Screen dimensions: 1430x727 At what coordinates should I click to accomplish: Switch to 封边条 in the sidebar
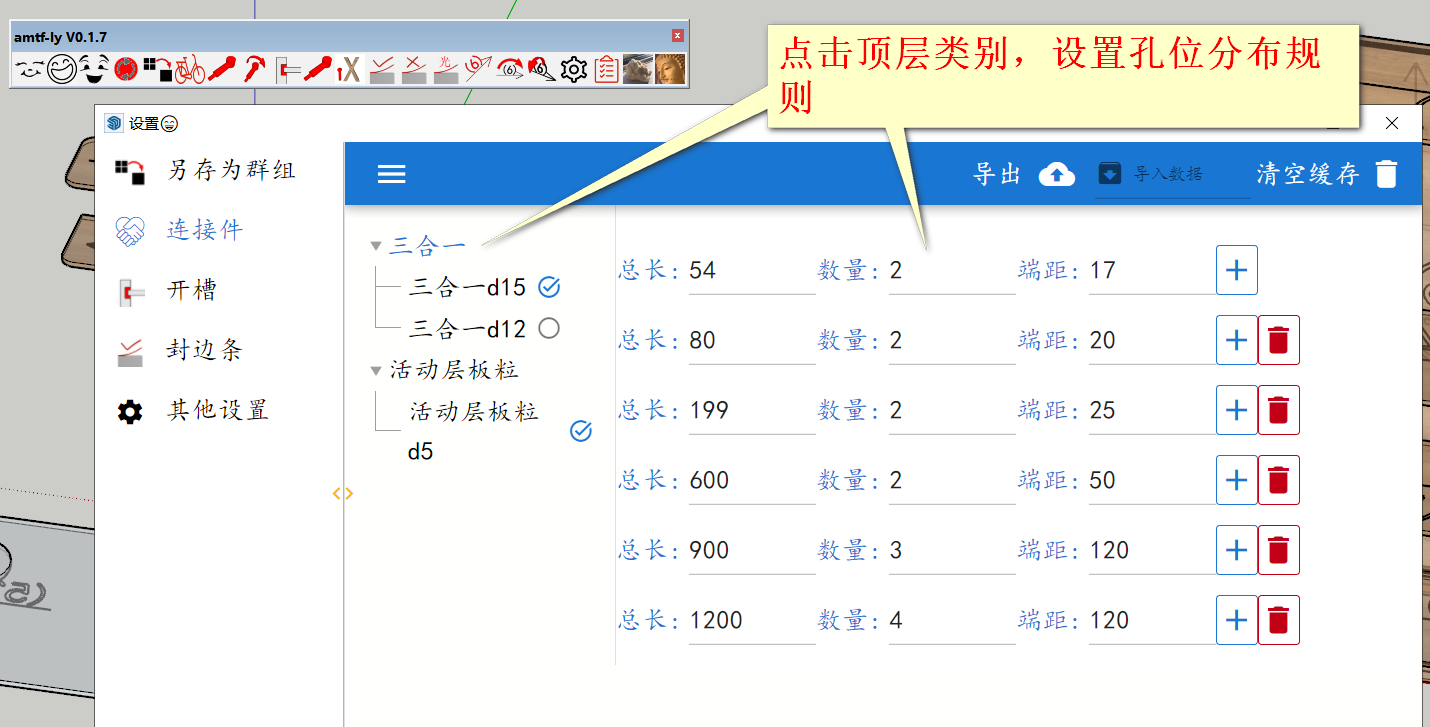pos(204,350)
